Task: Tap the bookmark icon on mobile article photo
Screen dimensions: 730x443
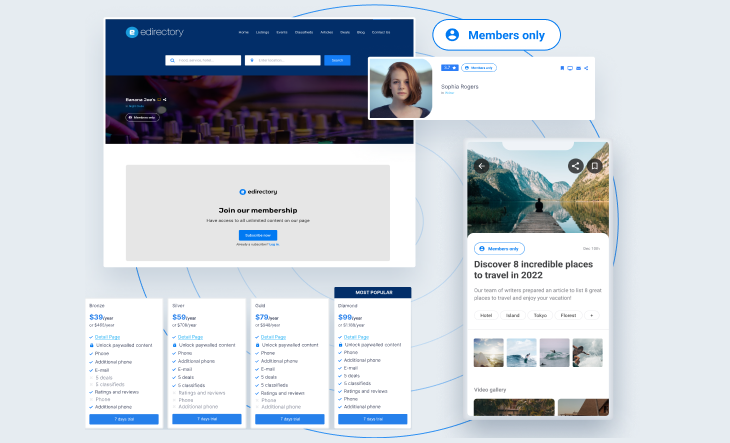Action: pos(595,166)
